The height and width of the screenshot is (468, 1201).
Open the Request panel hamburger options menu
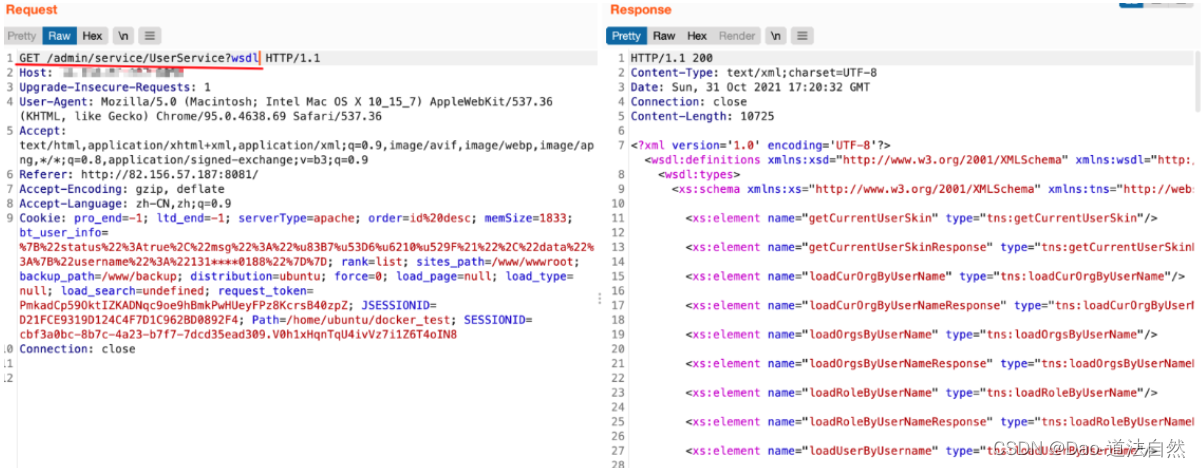pos(149,36)
